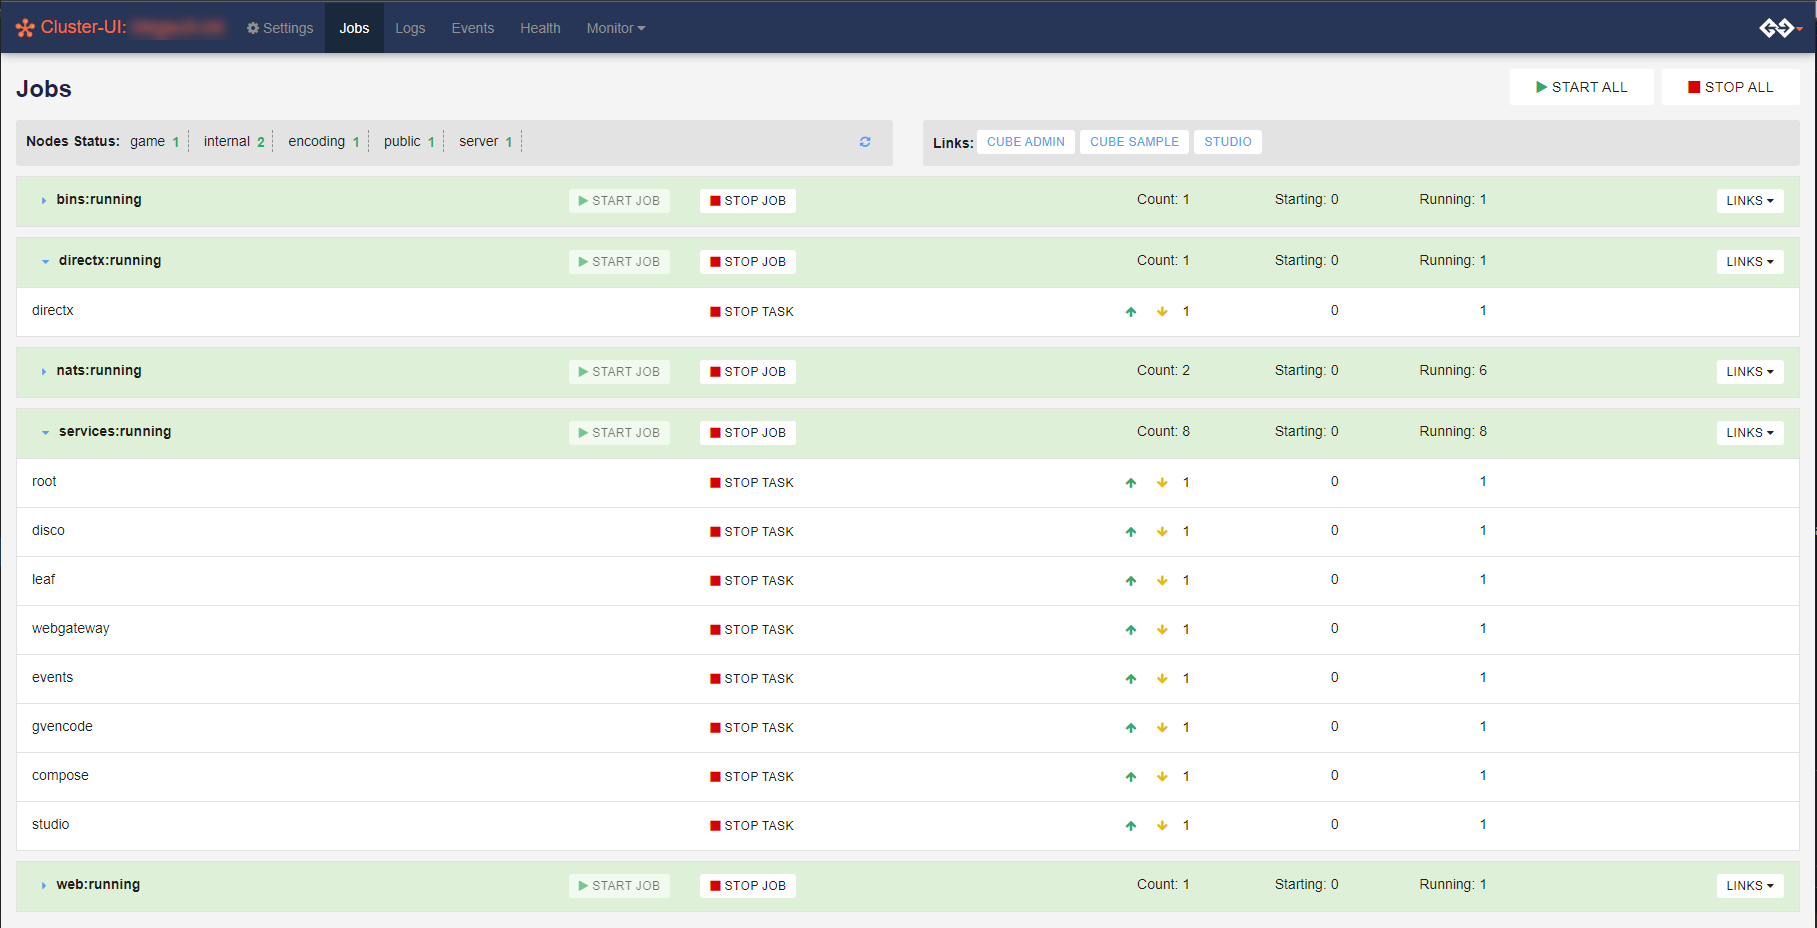Start the bins job

pyautogui.click(x=619, y=201)
